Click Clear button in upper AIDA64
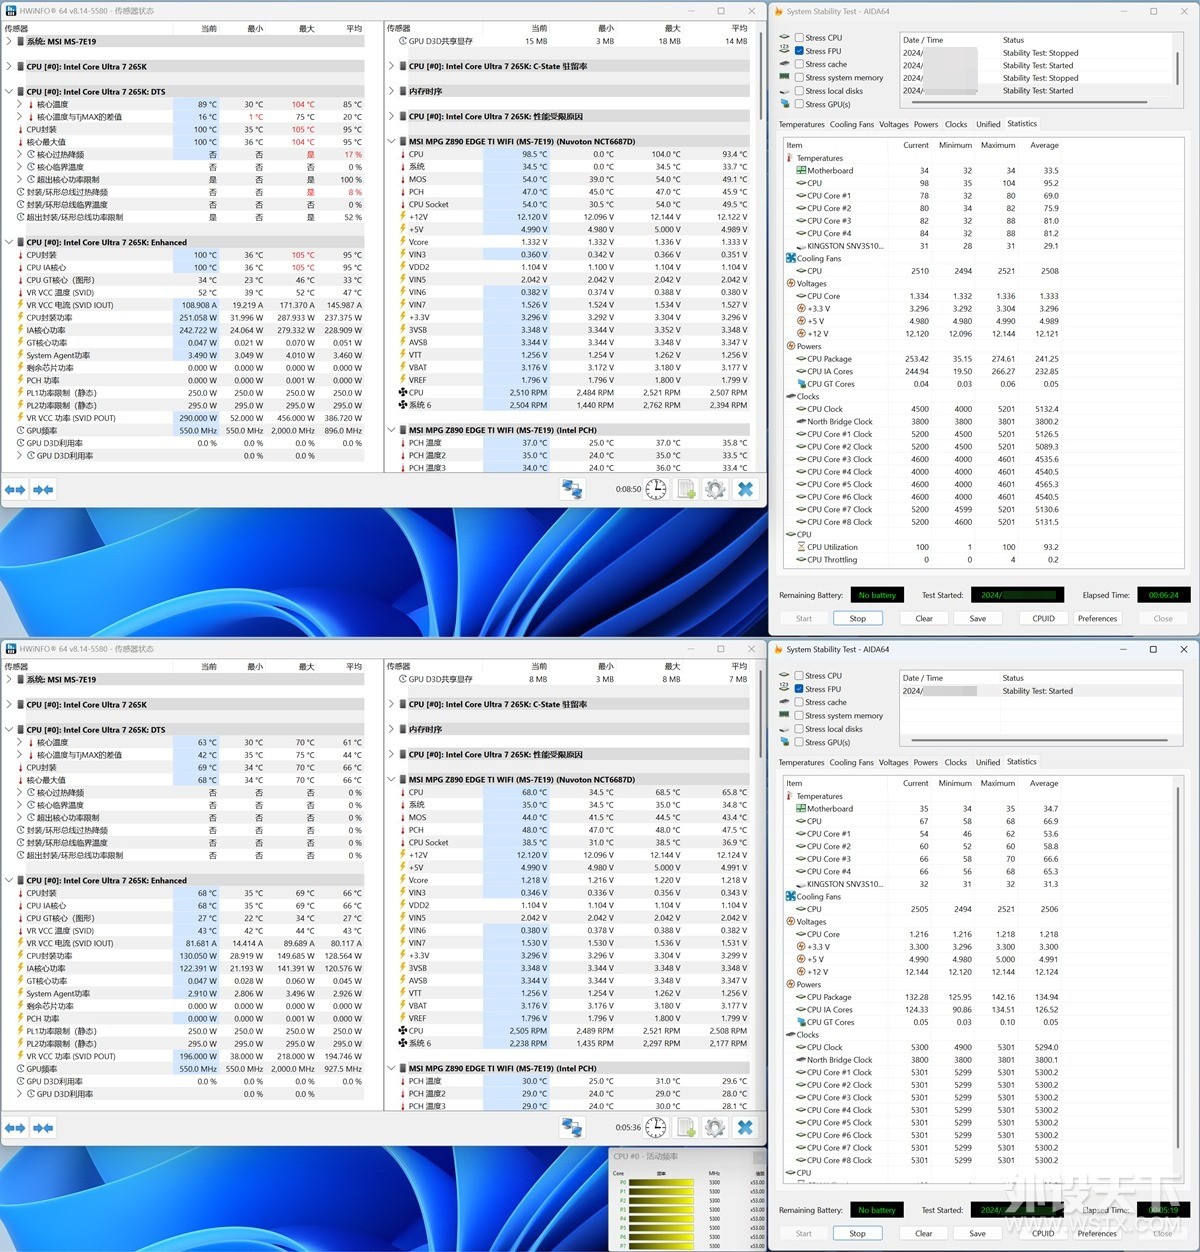 point(924,619)
